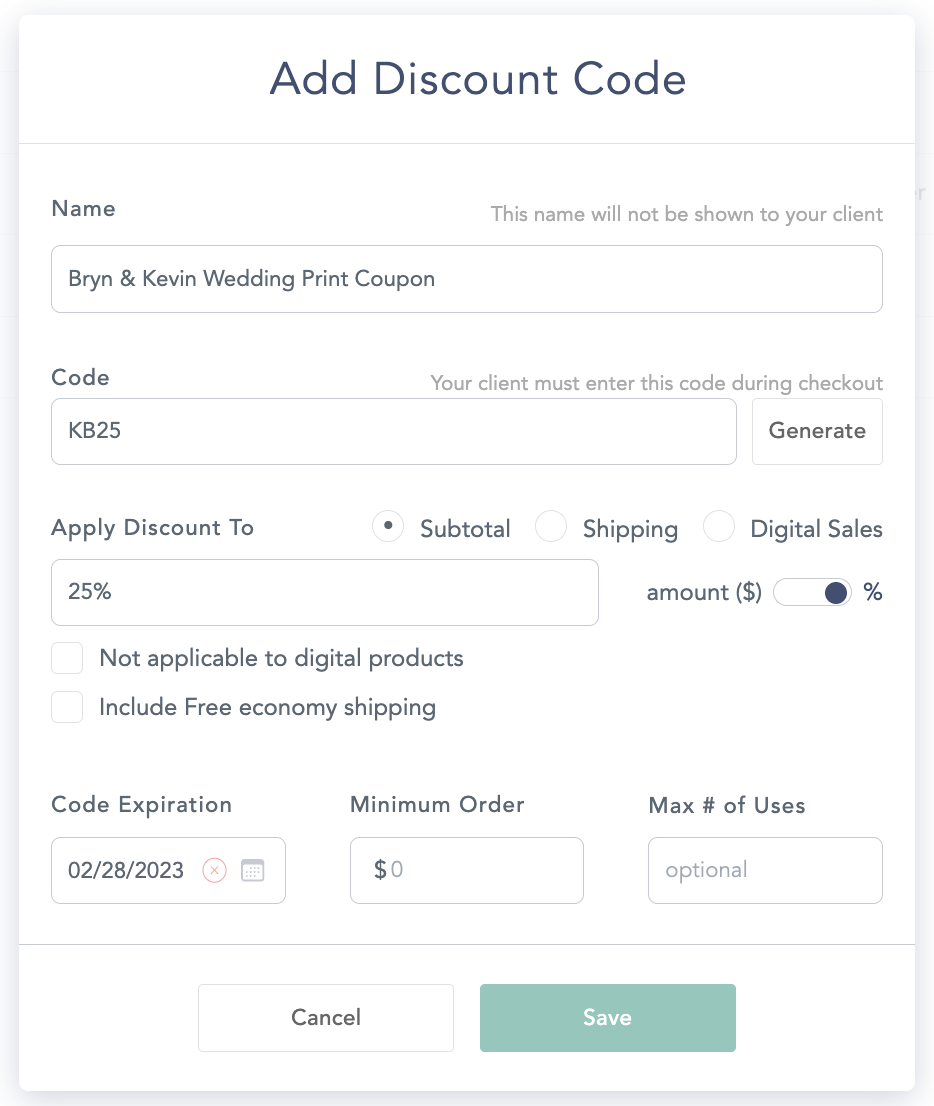This screenshot has height=1106, width=934.
Task: Clear the code expiration date
Action: (x=214, y=870)
